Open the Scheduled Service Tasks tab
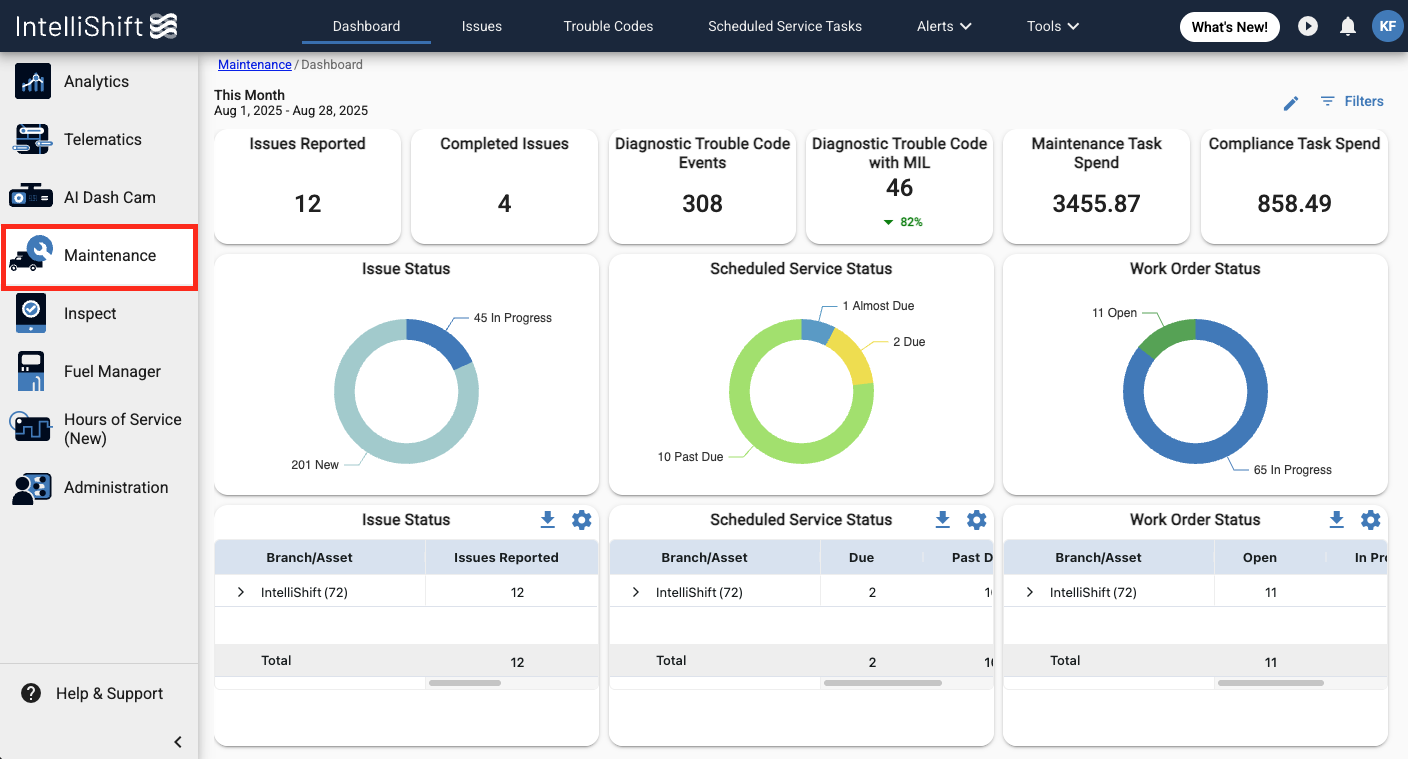This screenshot has height=759, width=1408. [x=785, y=26]
